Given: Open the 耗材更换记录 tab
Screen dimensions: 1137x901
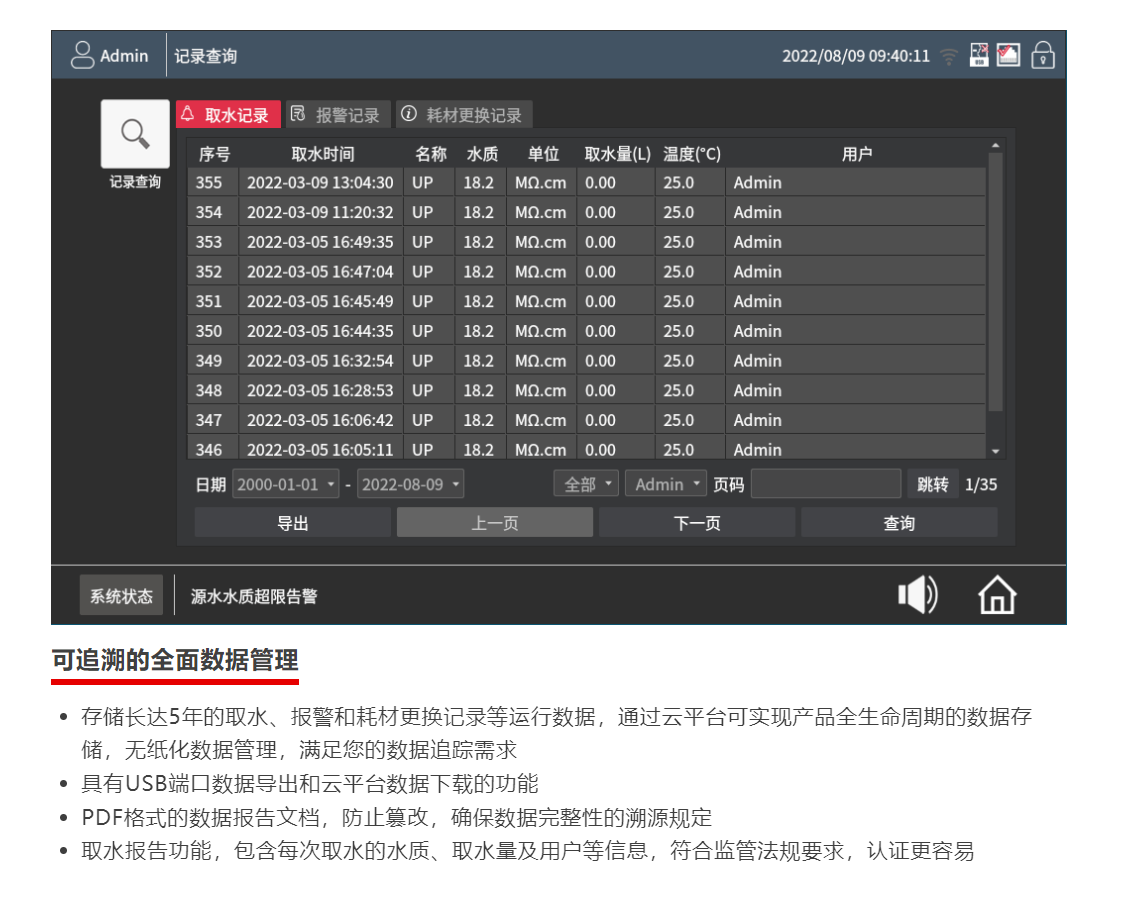Looking at the screenshot, I should 464,115.
